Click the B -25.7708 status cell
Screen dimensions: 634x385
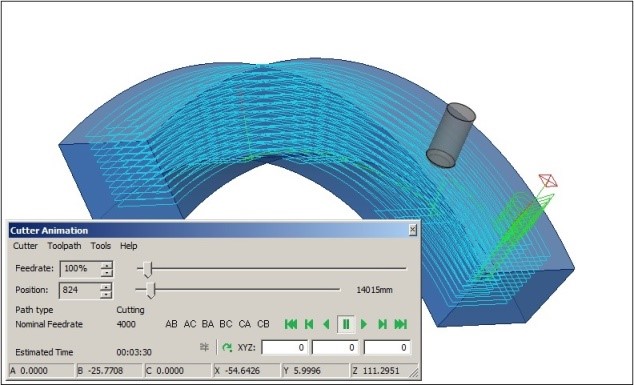(109, 371)
